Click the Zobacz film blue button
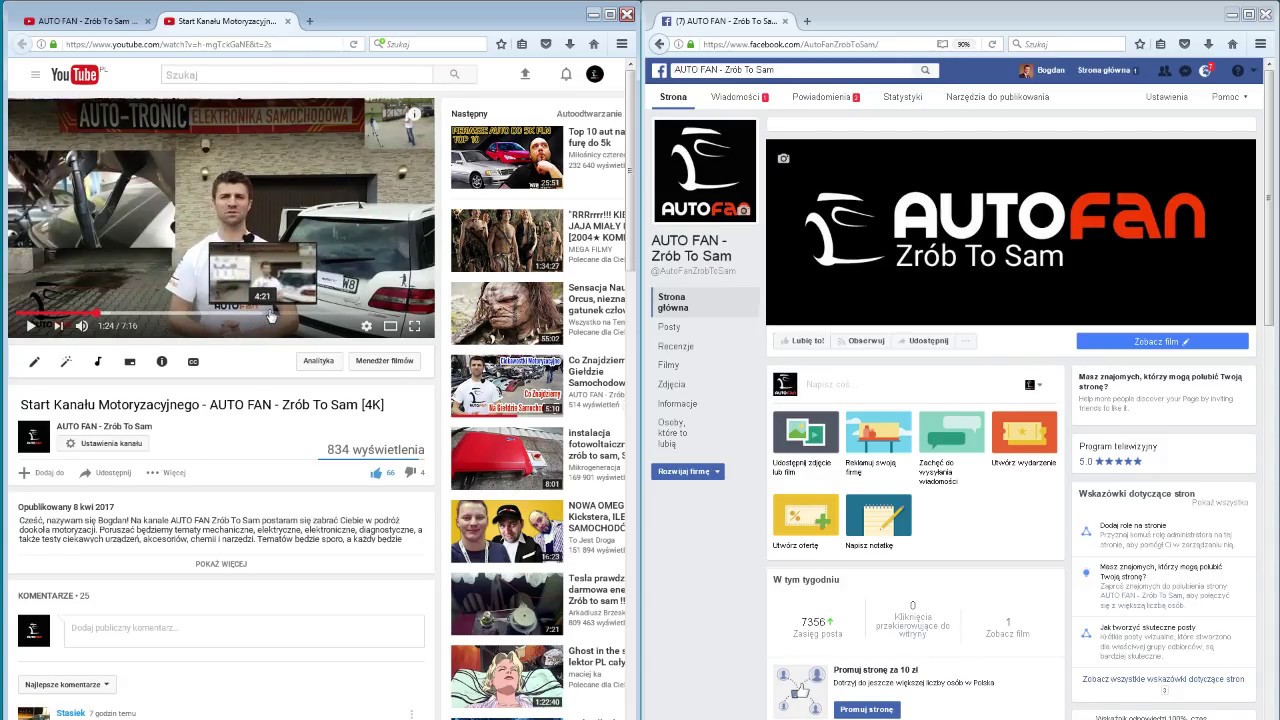 pos(1162,341)
